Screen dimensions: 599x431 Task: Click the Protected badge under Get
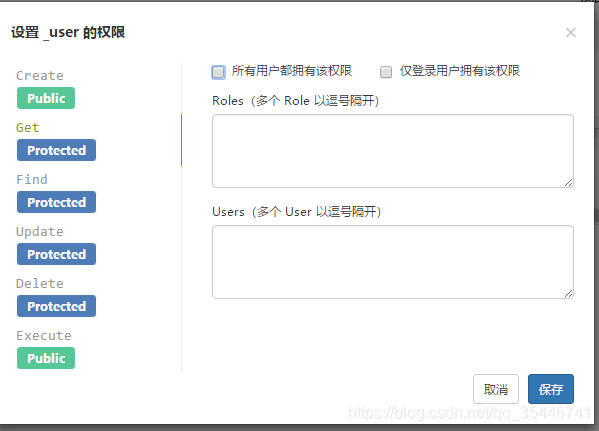(57, 150)
